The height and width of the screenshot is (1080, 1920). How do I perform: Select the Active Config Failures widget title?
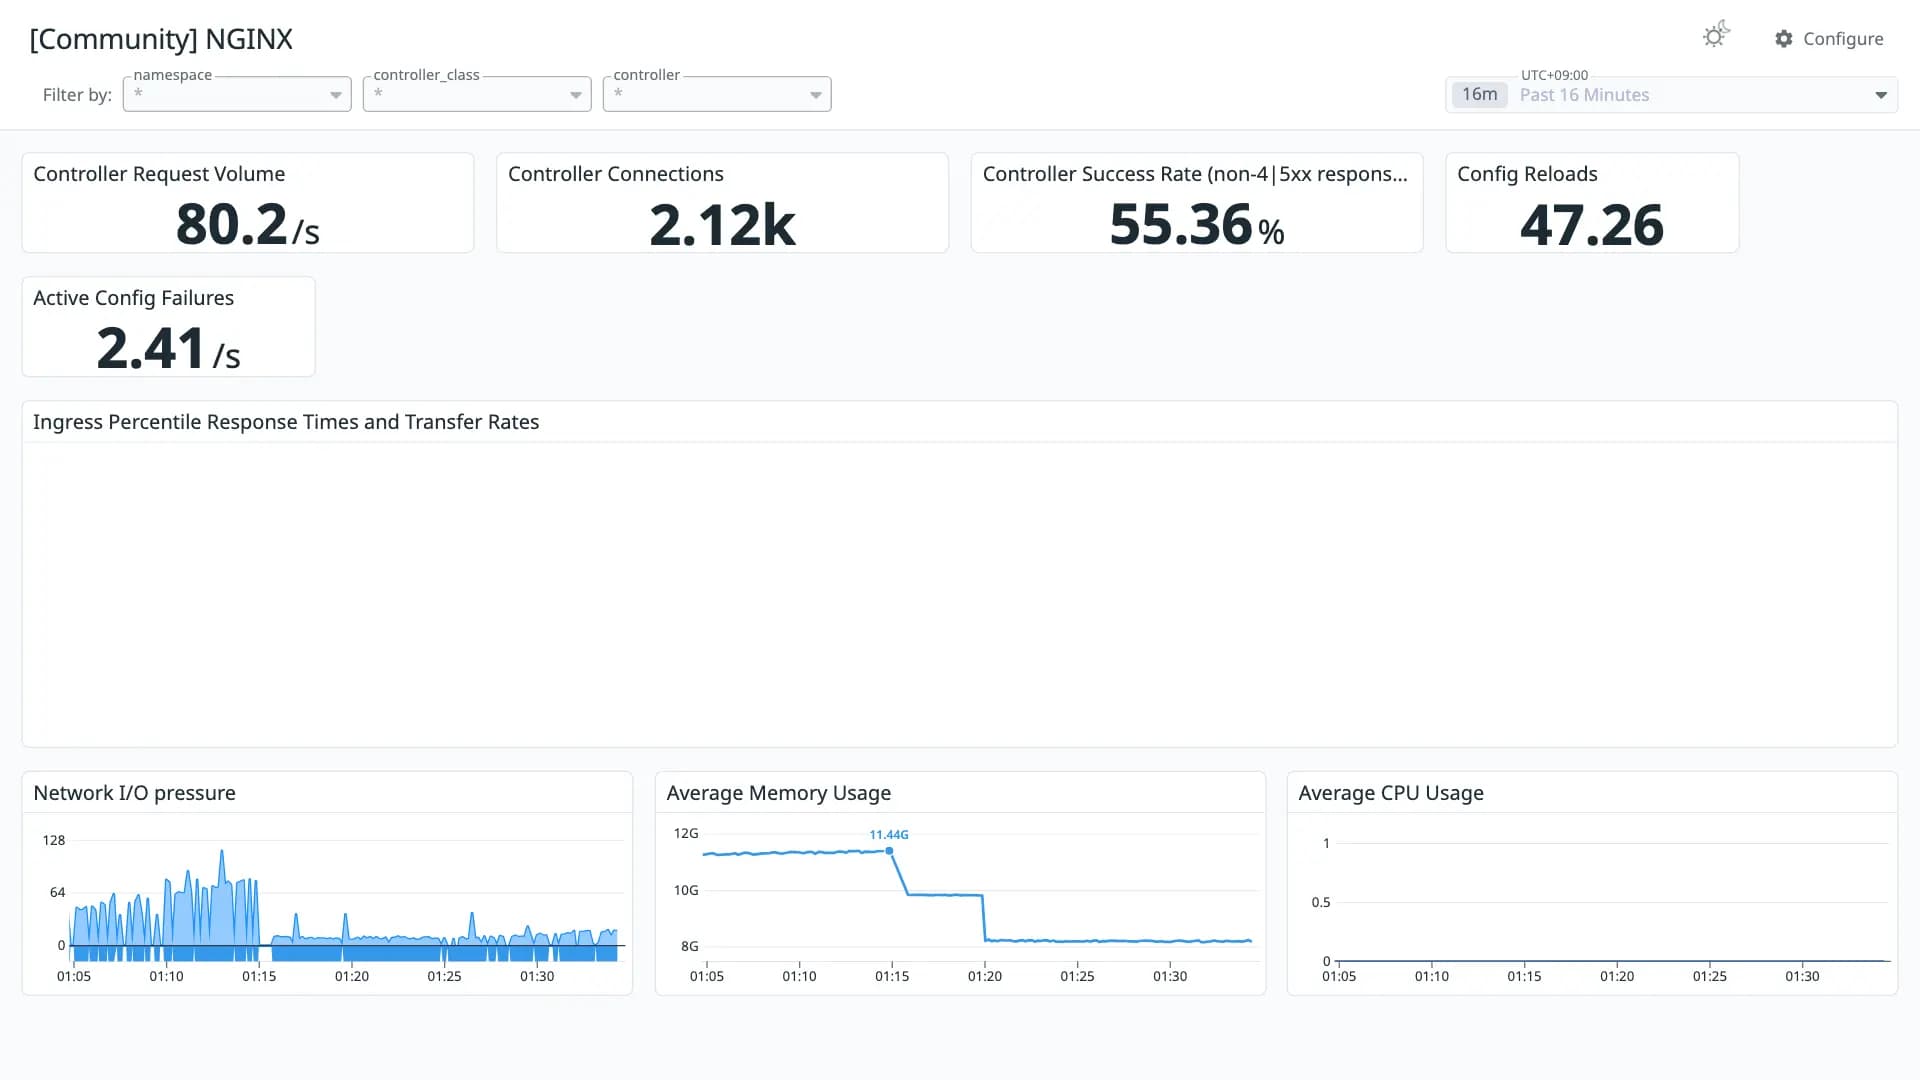point(133,298)
